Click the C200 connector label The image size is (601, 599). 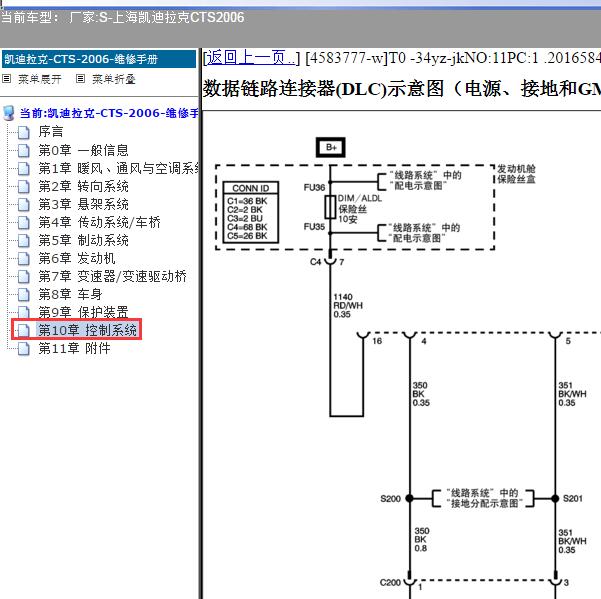390,583
